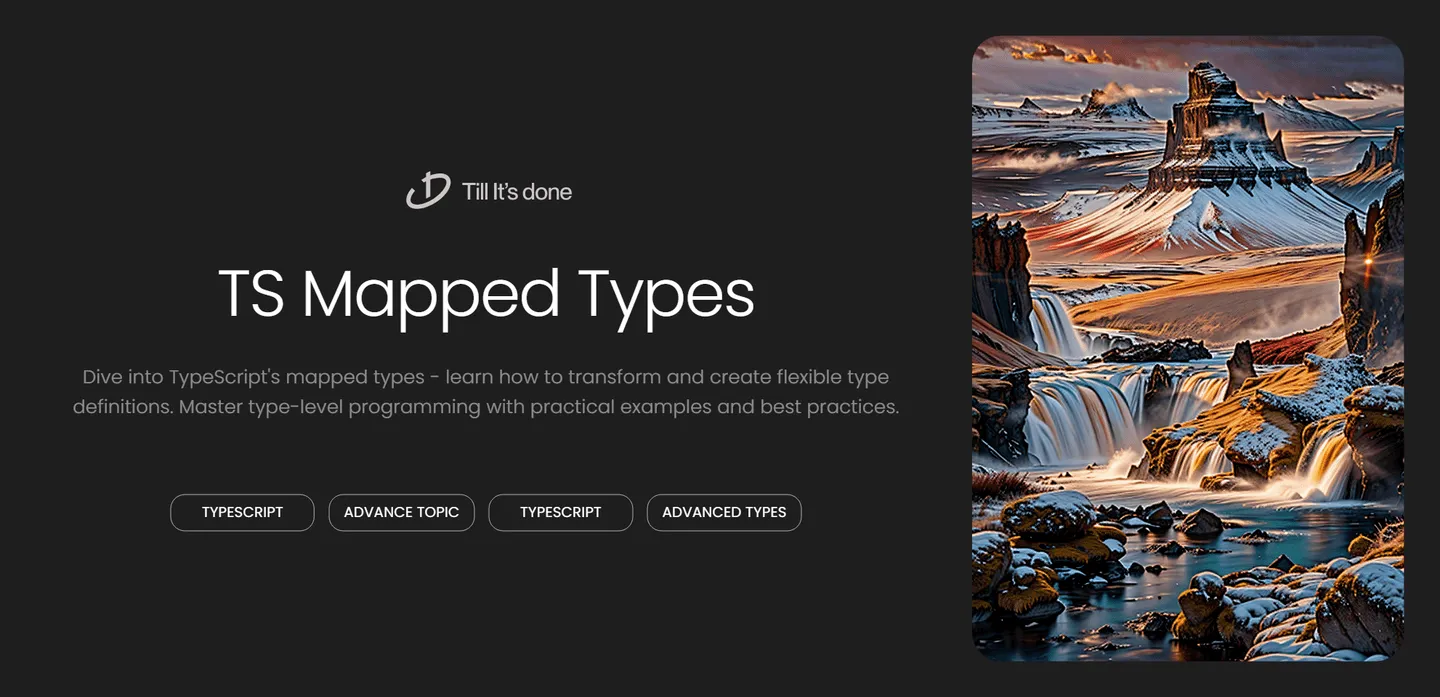Click the description line starting "definitions. Master"
This screenshot has height=697, width=1440.
coord(486,407)
